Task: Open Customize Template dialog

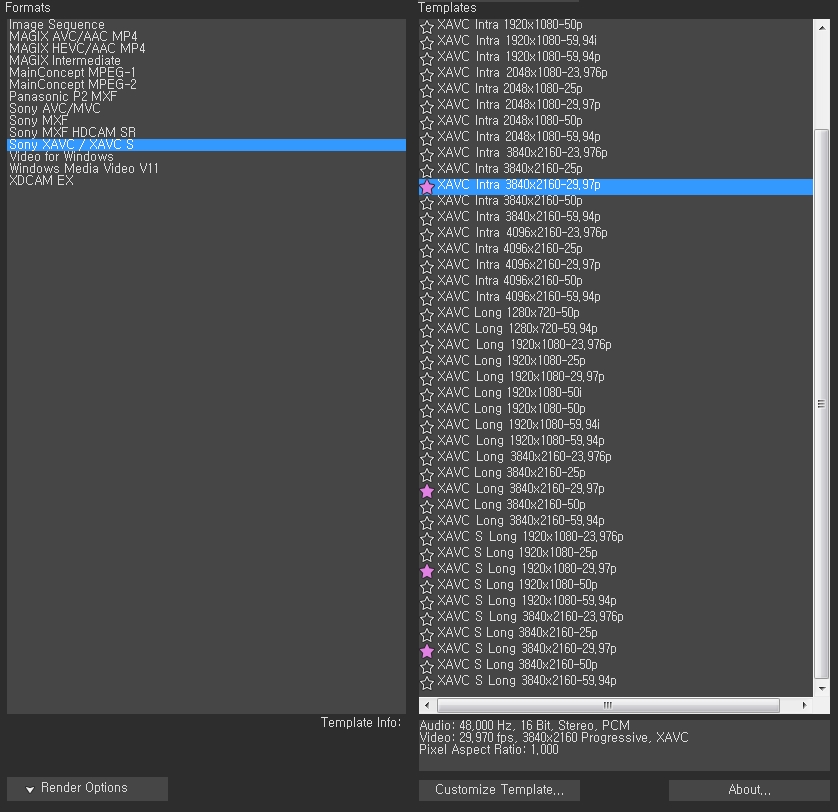Action: (x=499, y=790)
